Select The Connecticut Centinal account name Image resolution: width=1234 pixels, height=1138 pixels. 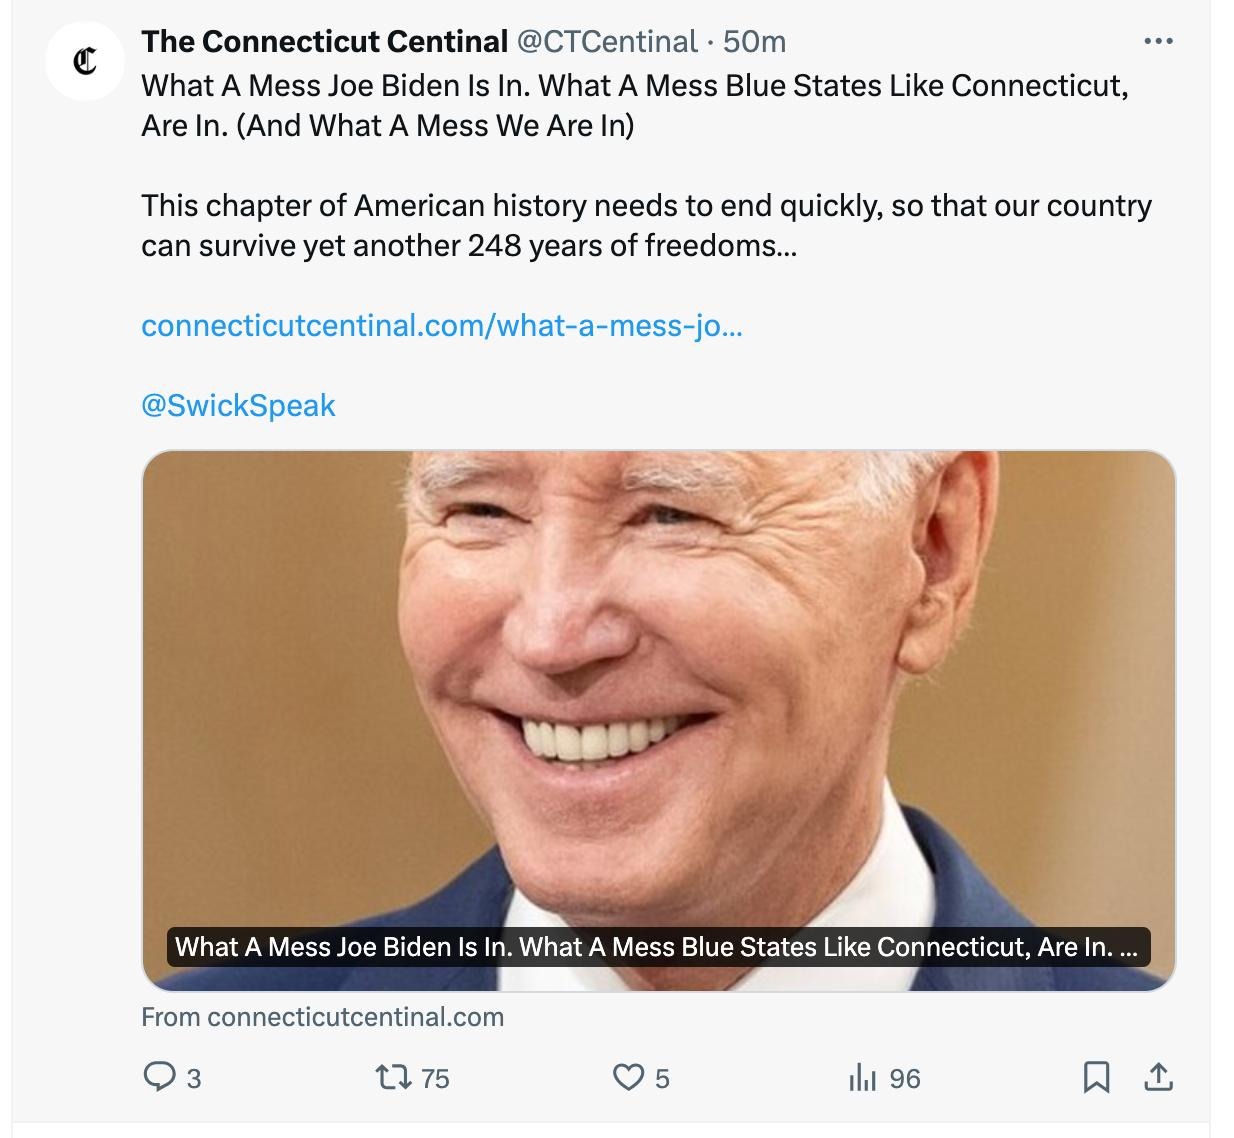point(324,41)
